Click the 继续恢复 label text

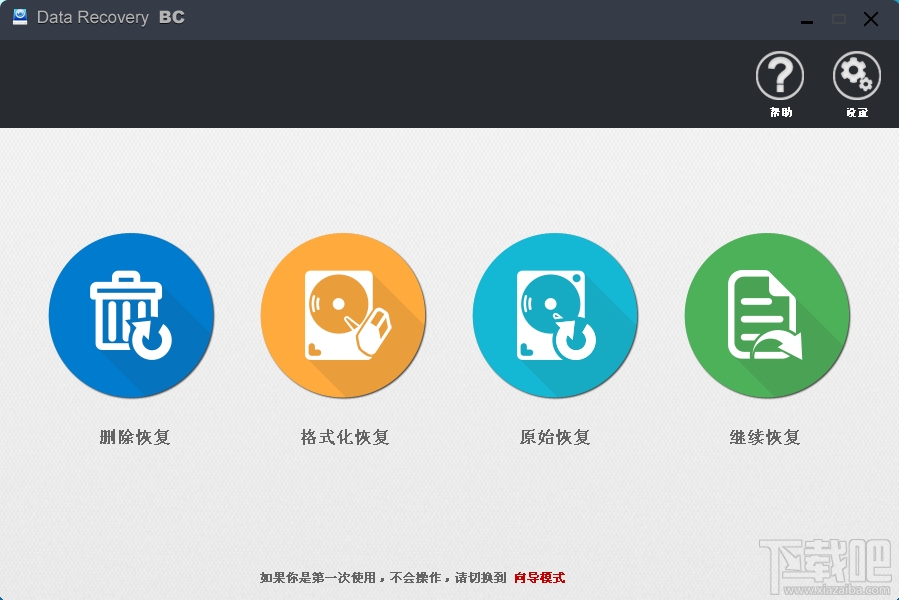pyautogui.click(x=766, y=437)
